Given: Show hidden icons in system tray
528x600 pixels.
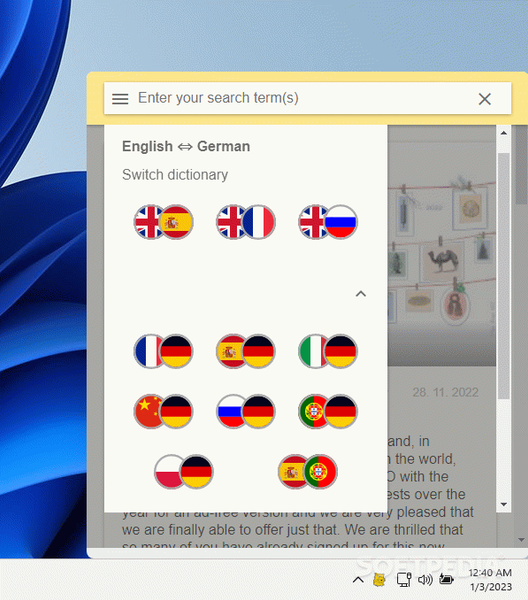Looking at the screenshot, I should tap(358, 580).
